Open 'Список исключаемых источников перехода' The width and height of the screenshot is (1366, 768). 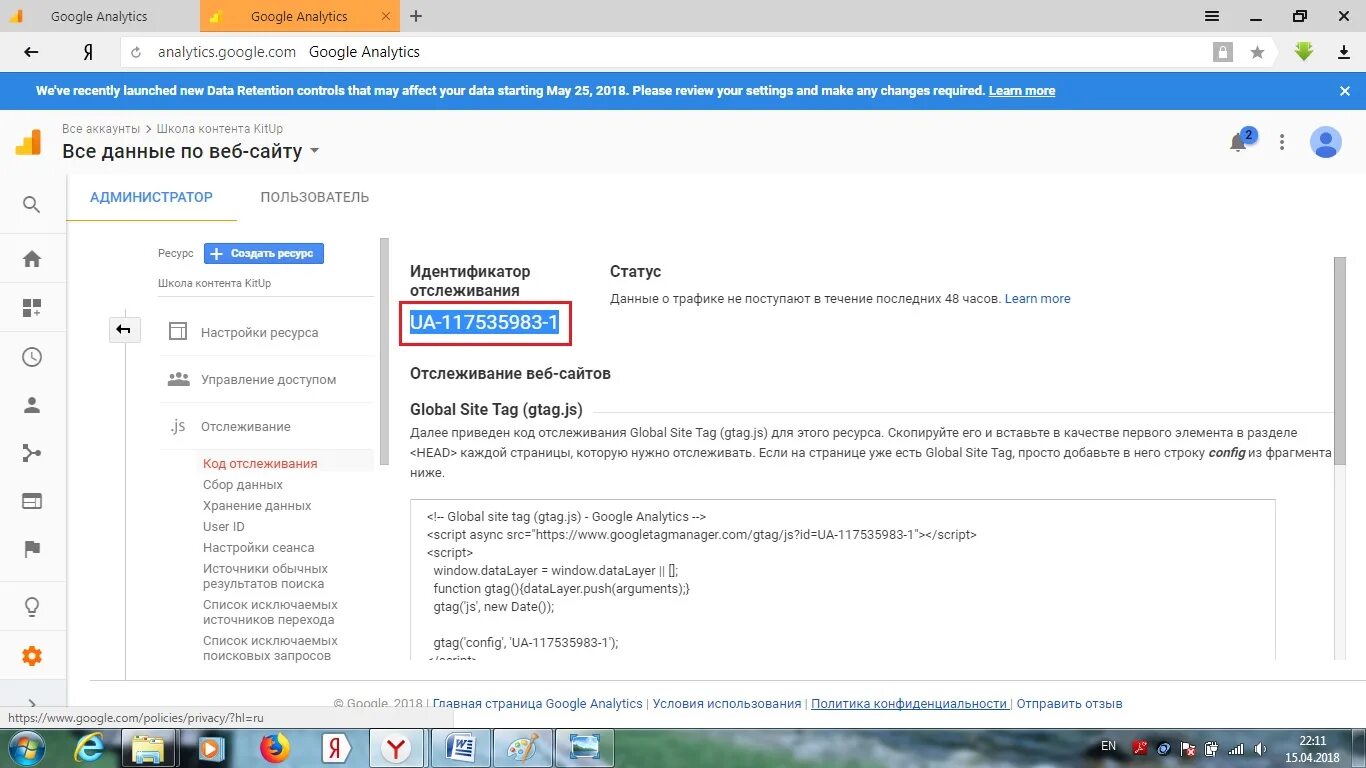point(270,612)
